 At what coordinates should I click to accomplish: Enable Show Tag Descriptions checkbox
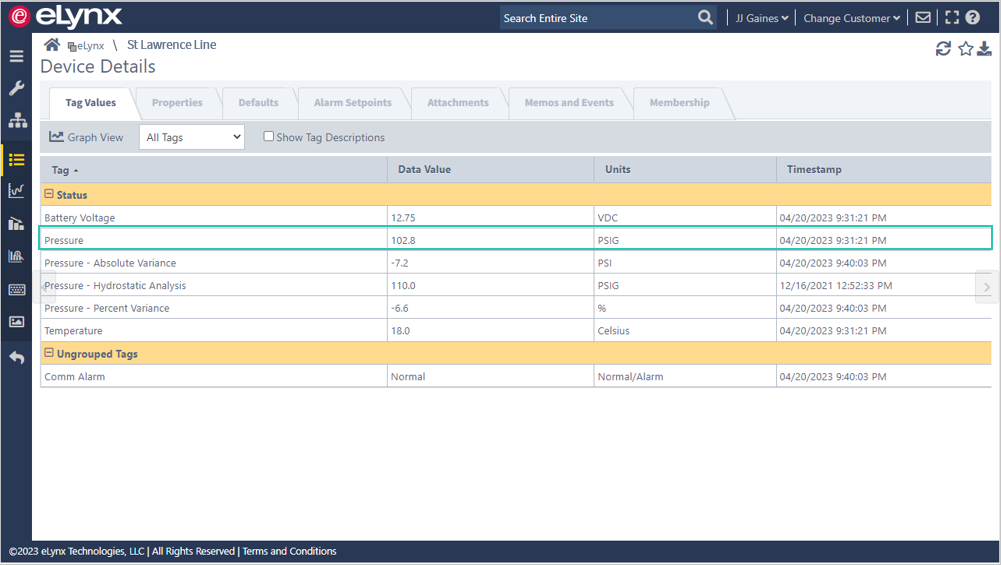269,136
